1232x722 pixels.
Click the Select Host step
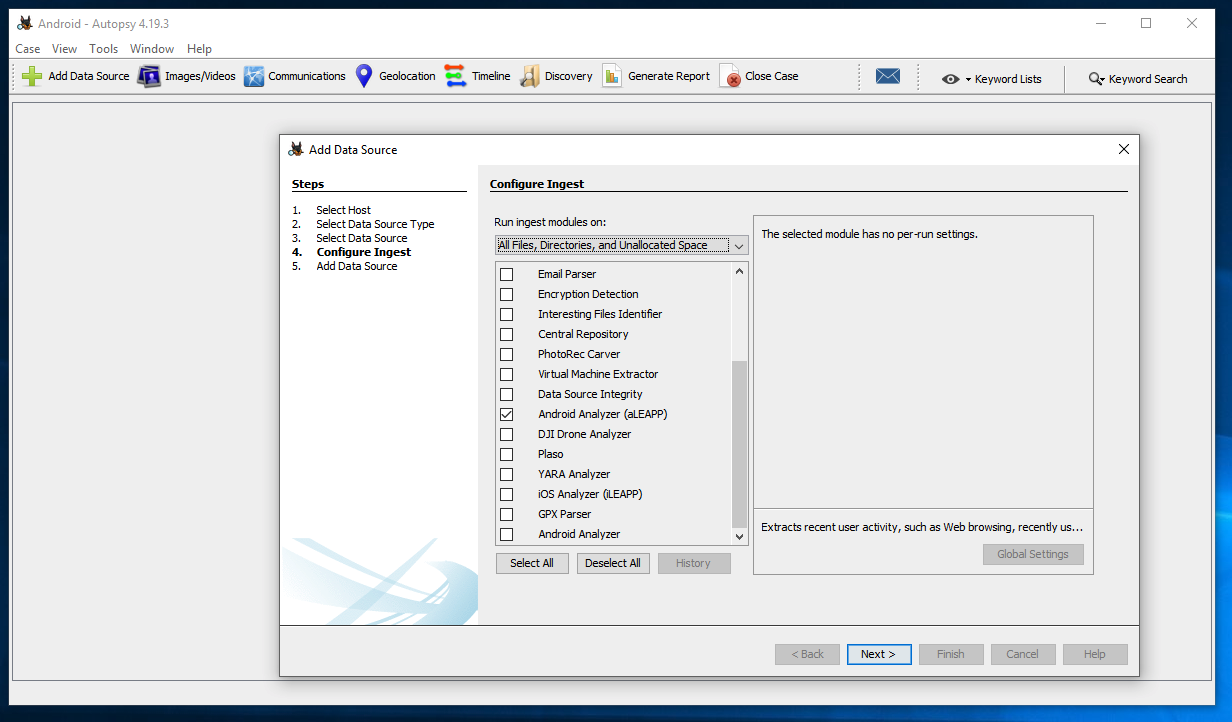[343, 210]
